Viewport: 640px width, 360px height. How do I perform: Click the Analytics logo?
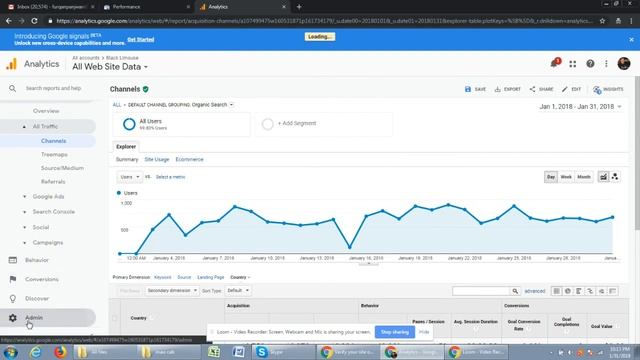[11, 64]
